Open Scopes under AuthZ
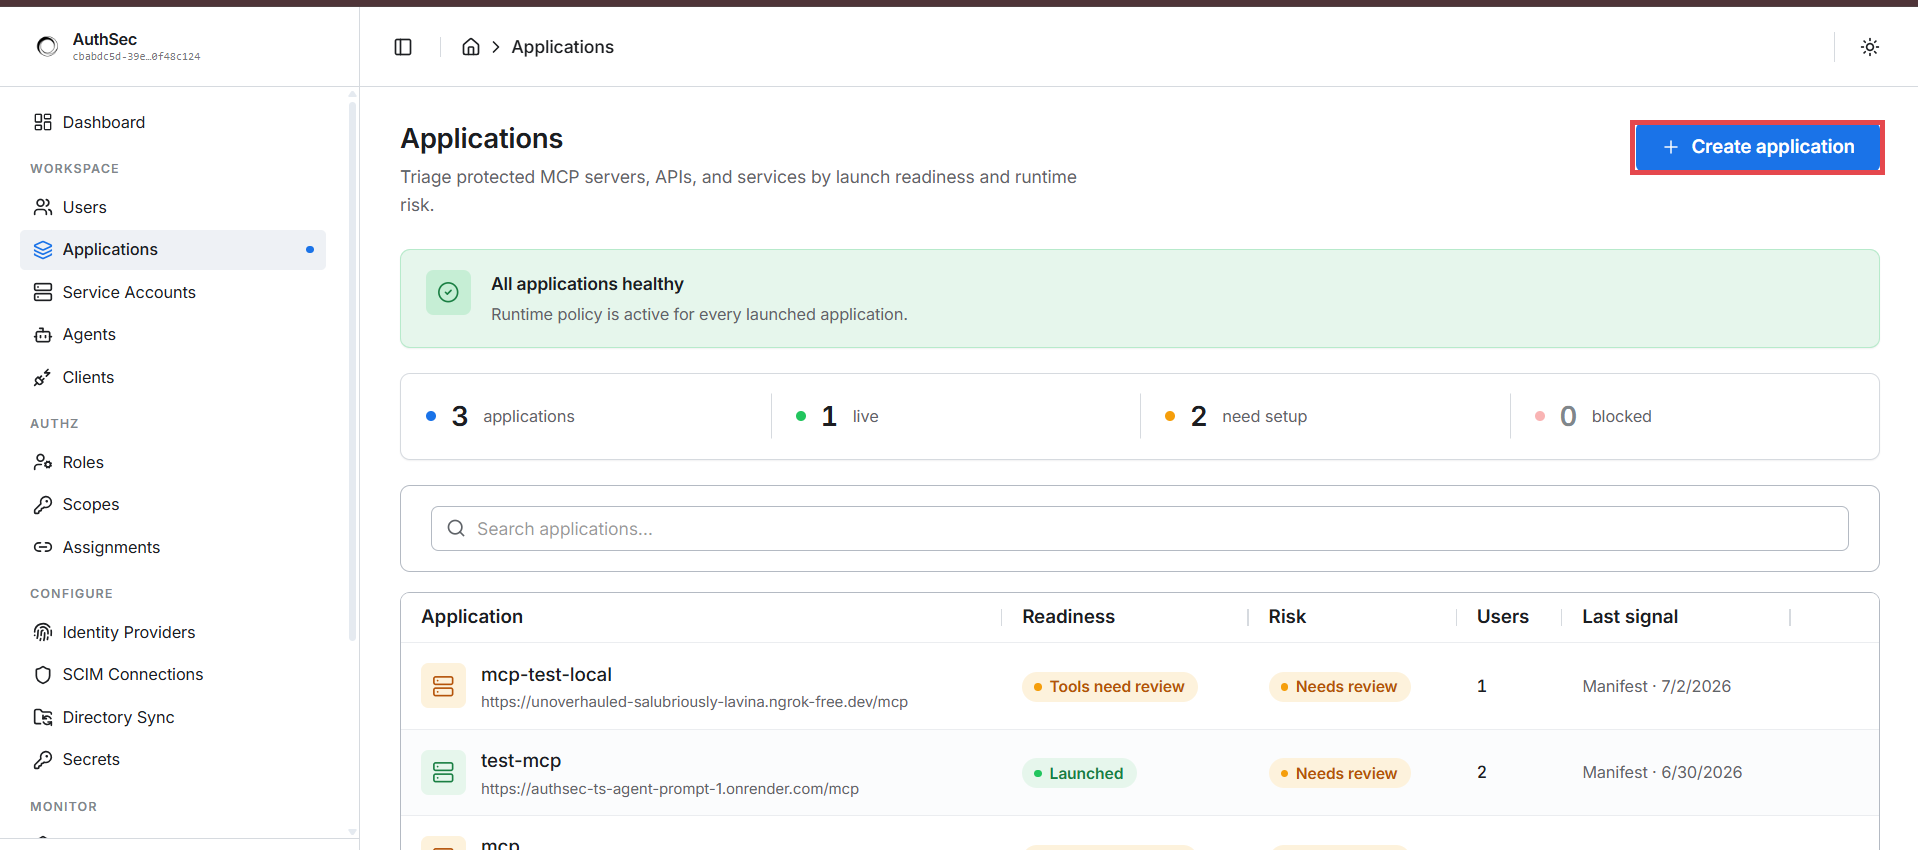This screenshot has height=850, width=1918. click(x=173, y=505)
